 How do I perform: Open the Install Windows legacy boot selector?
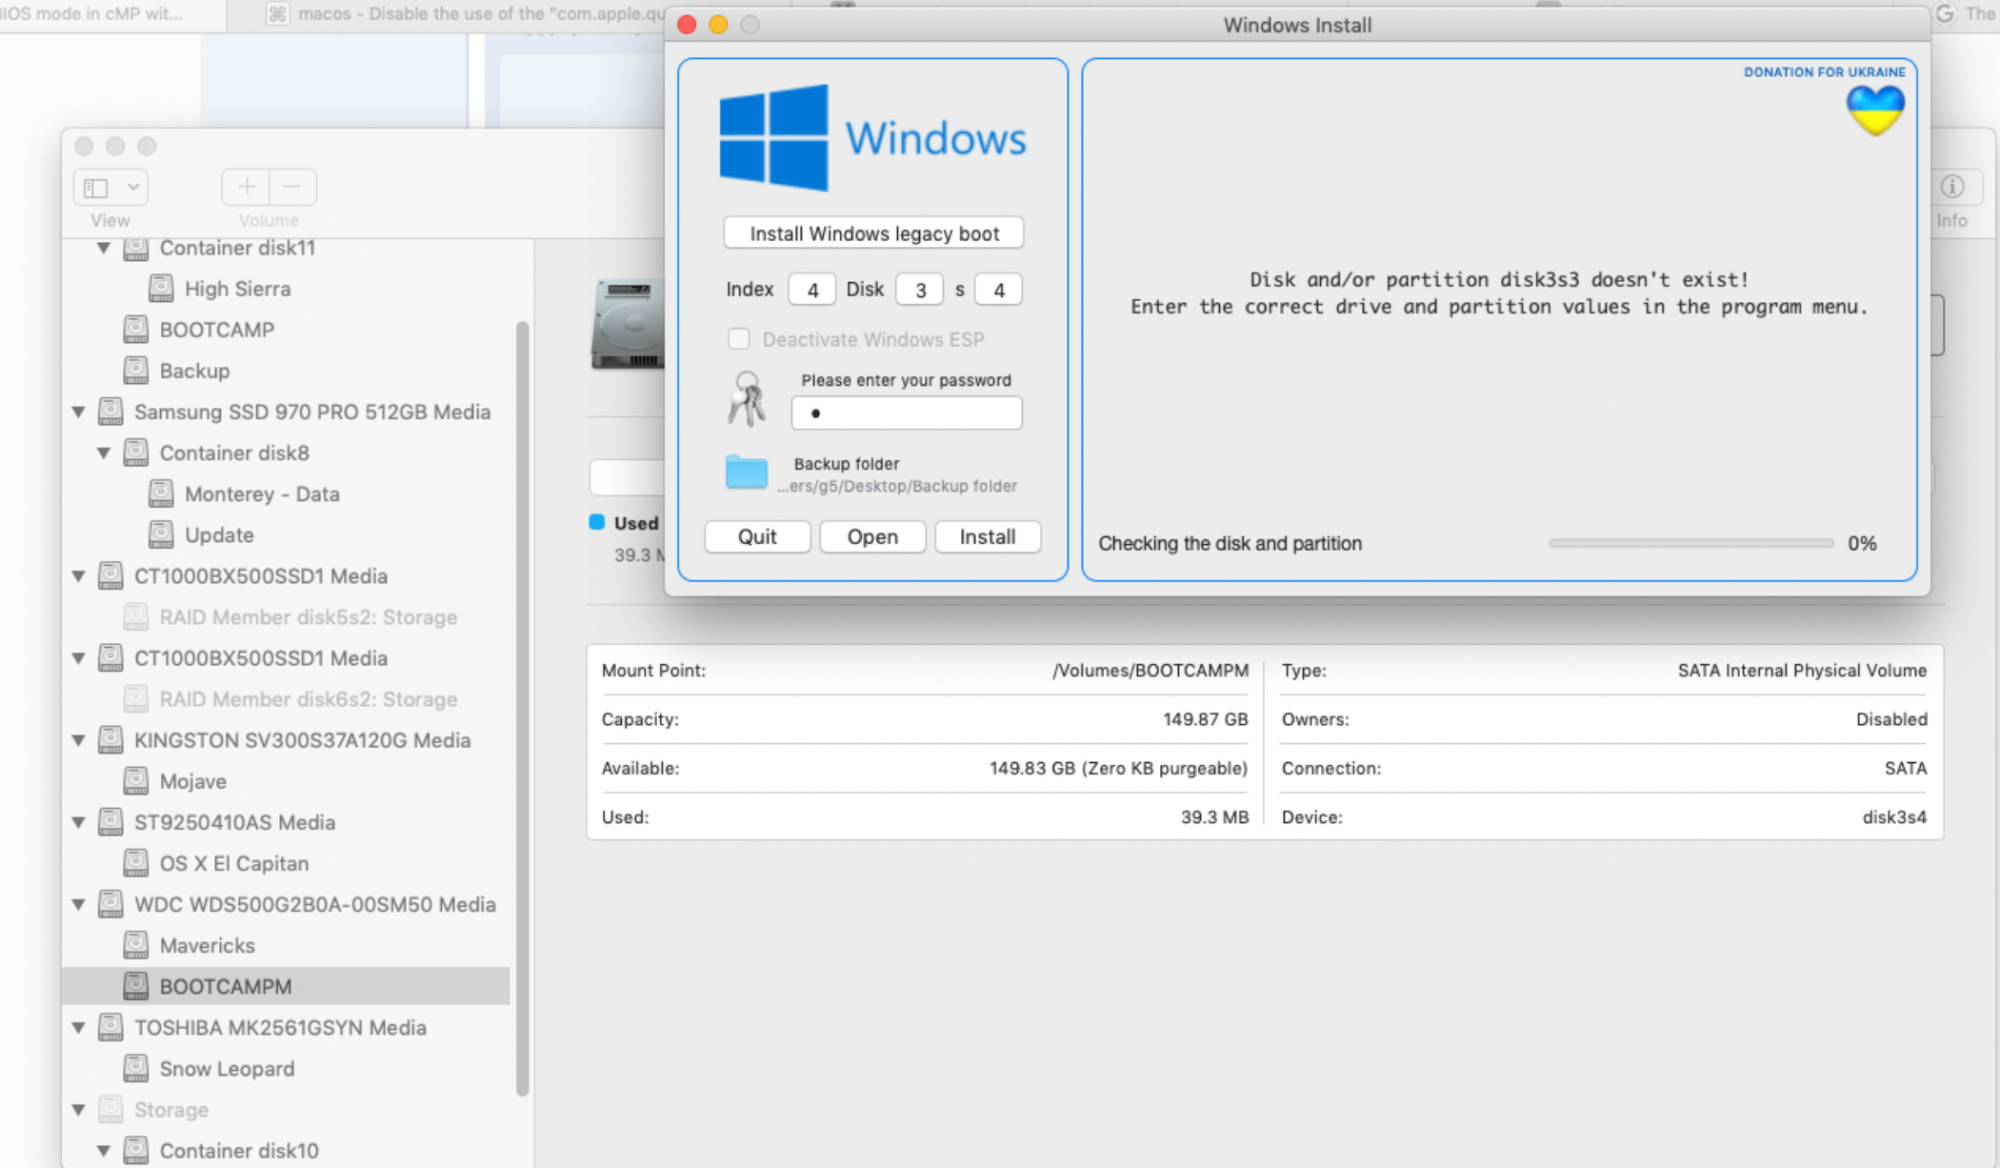(x=873, y=233)
